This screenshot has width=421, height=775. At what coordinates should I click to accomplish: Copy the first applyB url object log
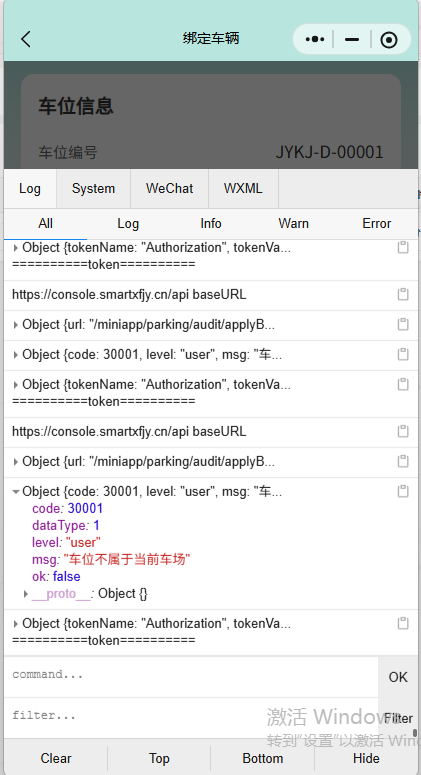[403, 324]
